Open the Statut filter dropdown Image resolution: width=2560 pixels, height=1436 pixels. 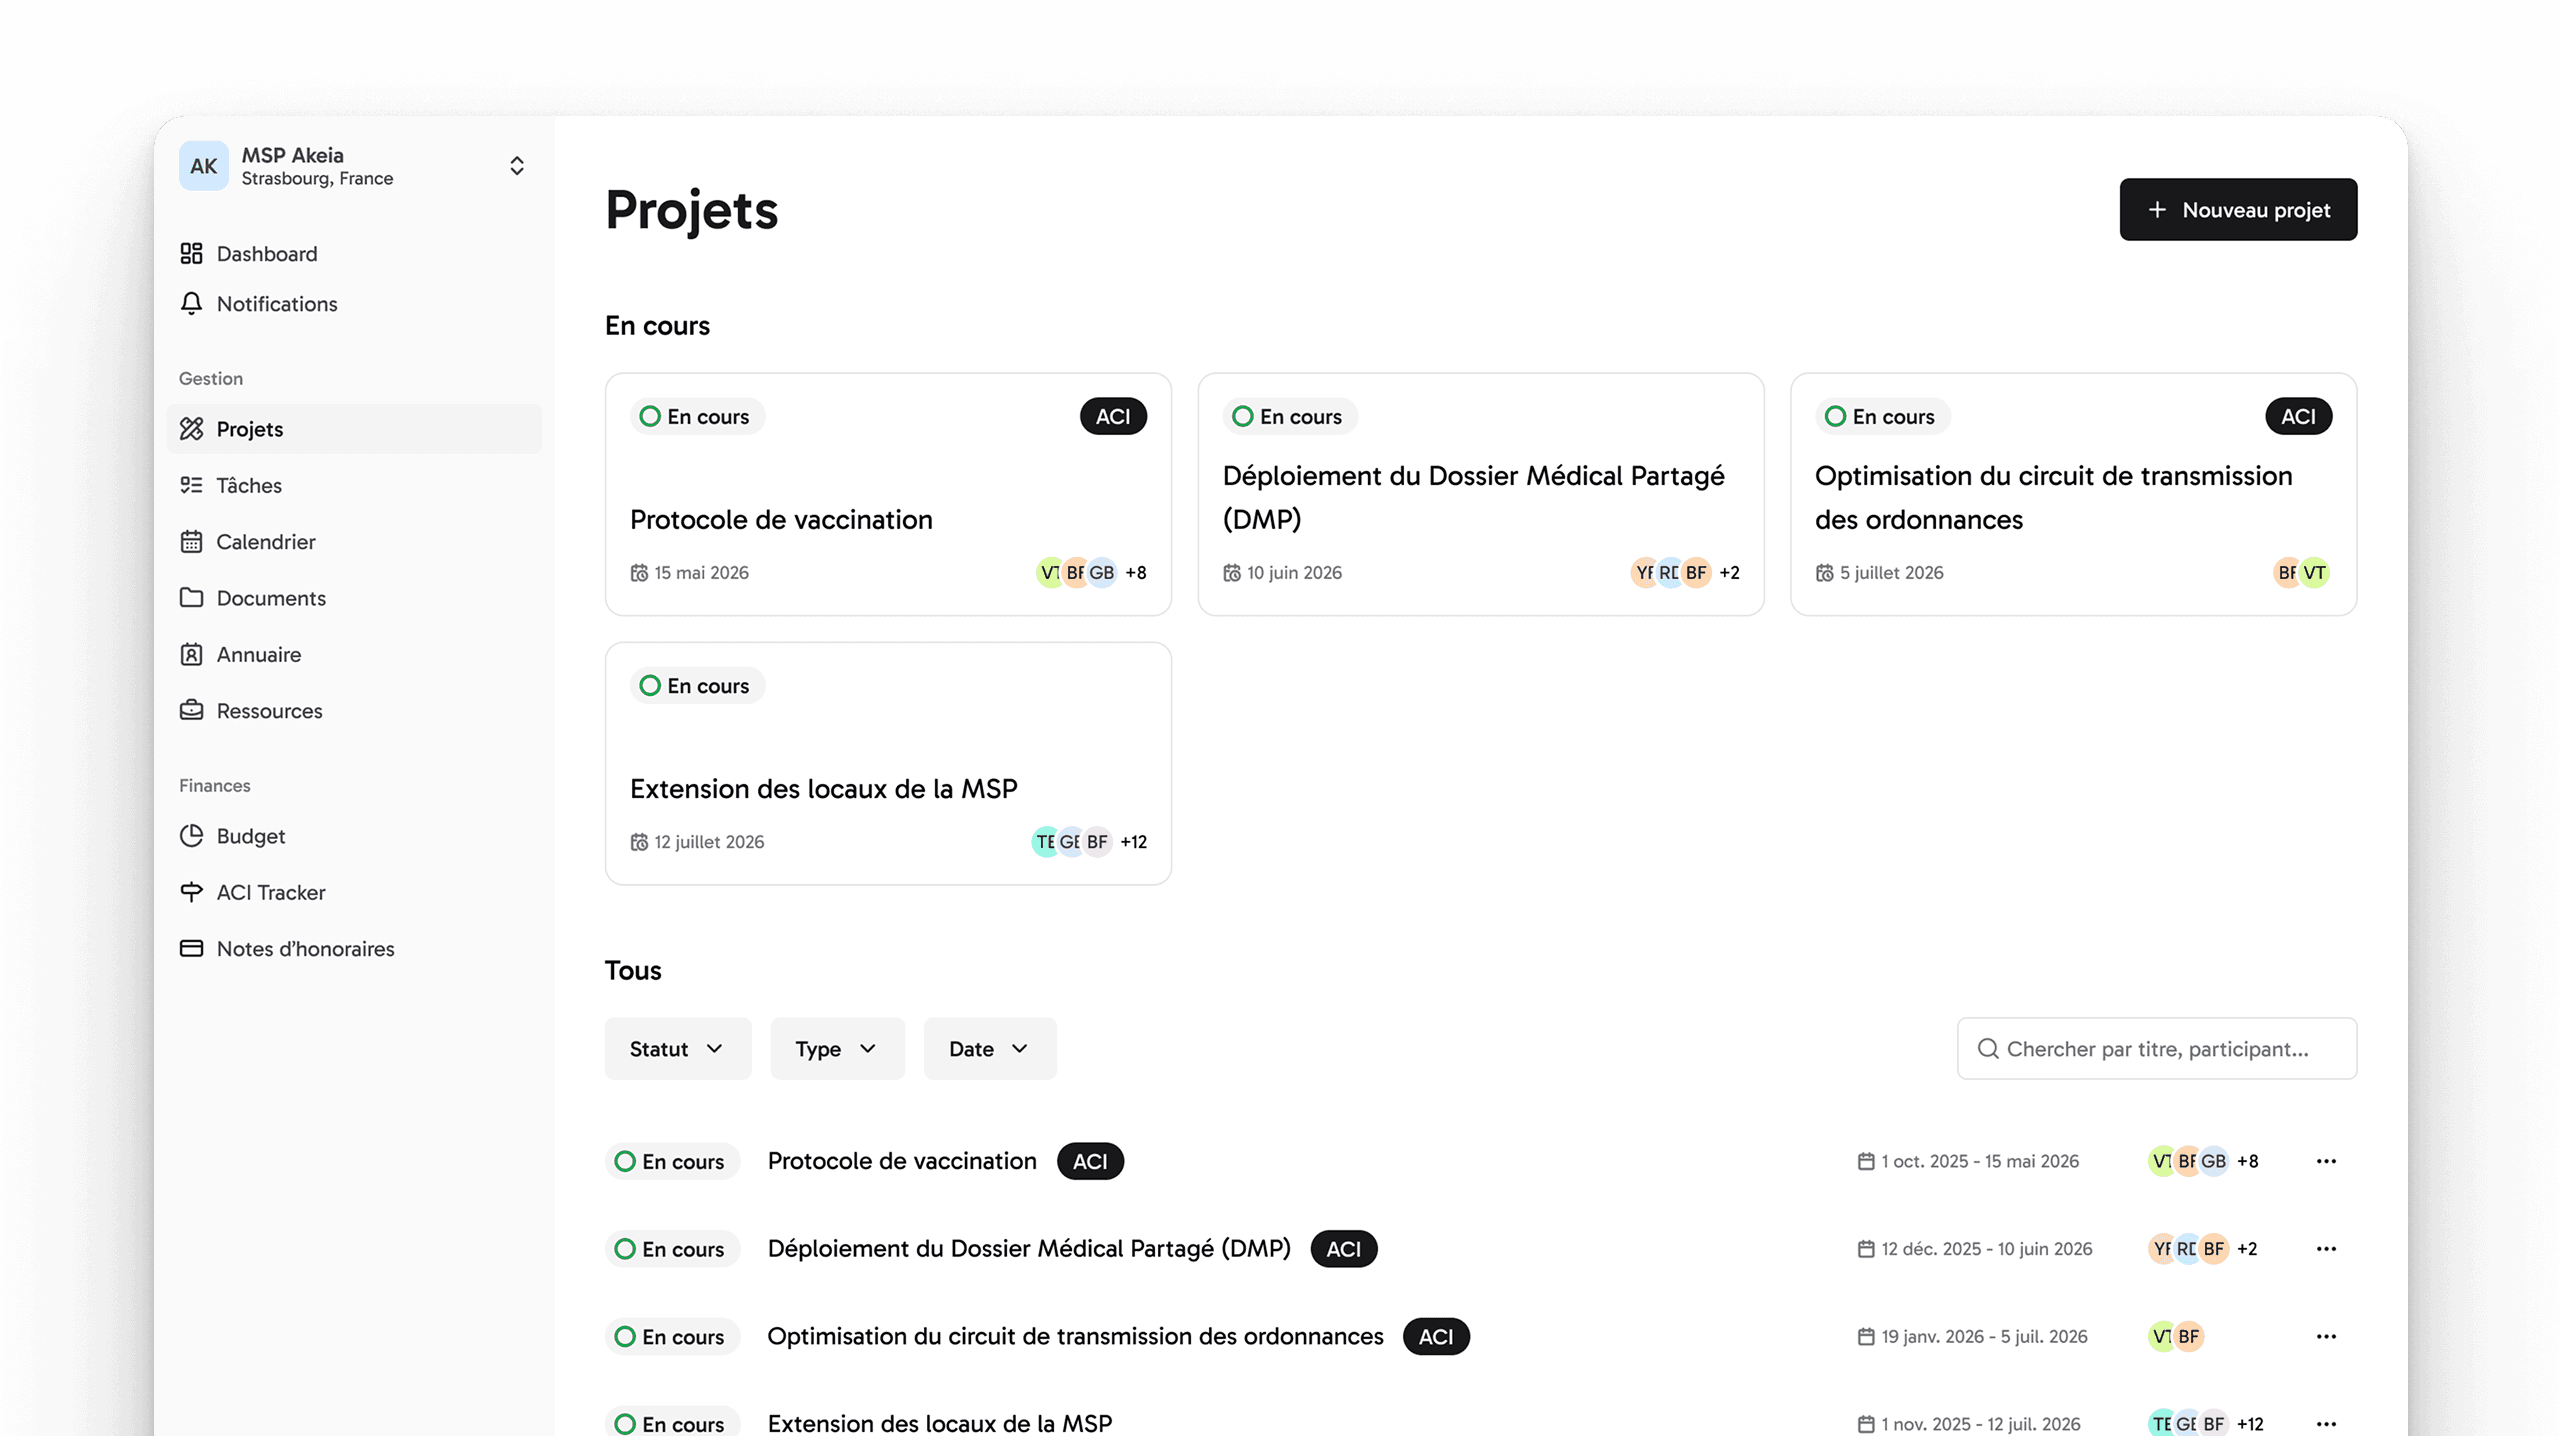point(677,1049)
